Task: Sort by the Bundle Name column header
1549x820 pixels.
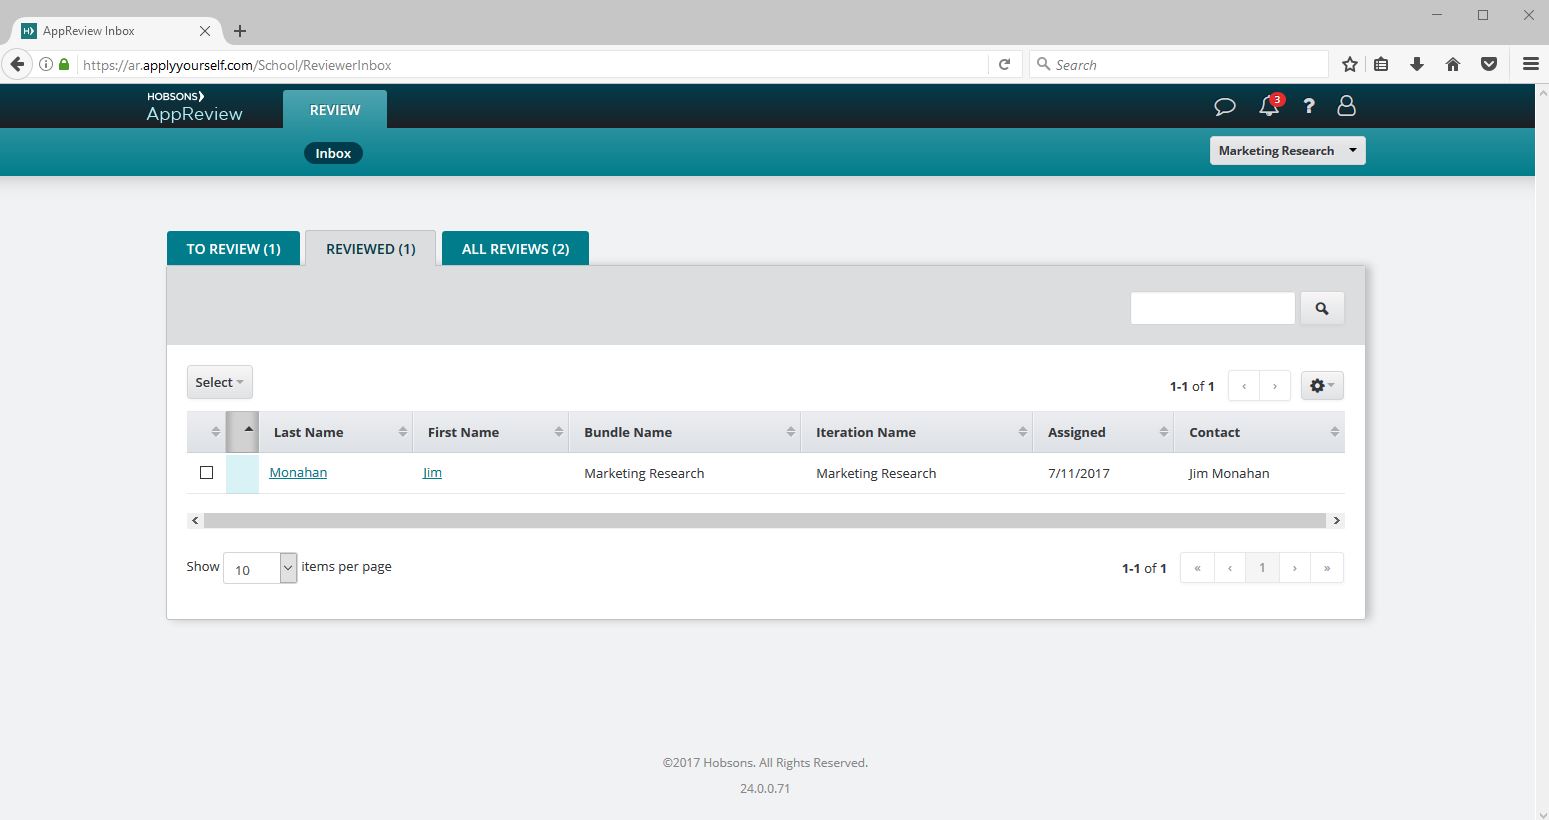Action: (x=628, y=433)
